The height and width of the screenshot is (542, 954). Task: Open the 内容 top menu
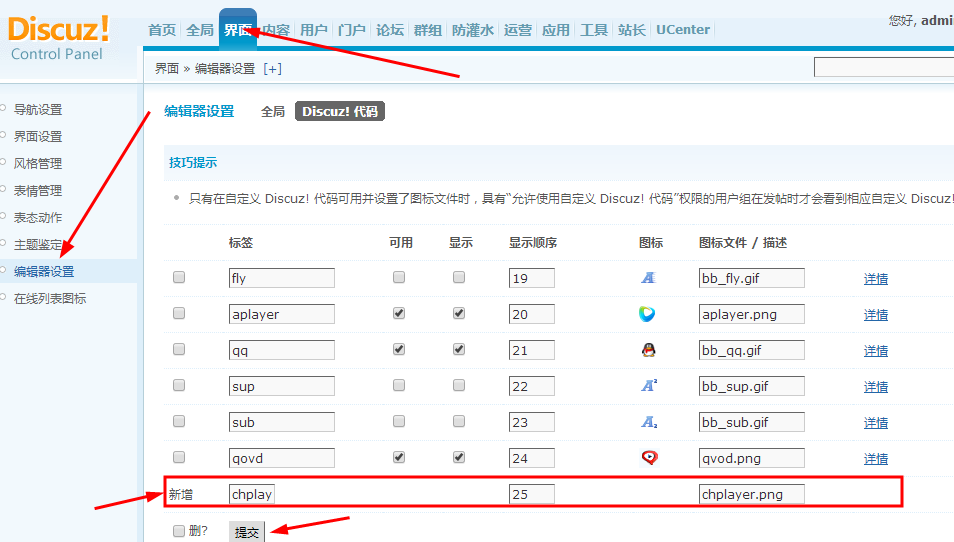(x=276, y=30)
